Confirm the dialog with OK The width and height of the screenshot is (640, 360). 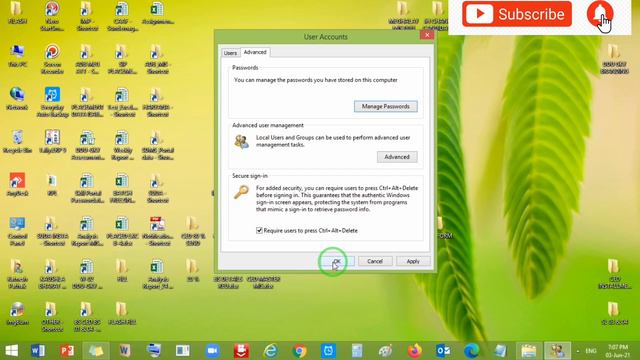[x=337, y=261]
